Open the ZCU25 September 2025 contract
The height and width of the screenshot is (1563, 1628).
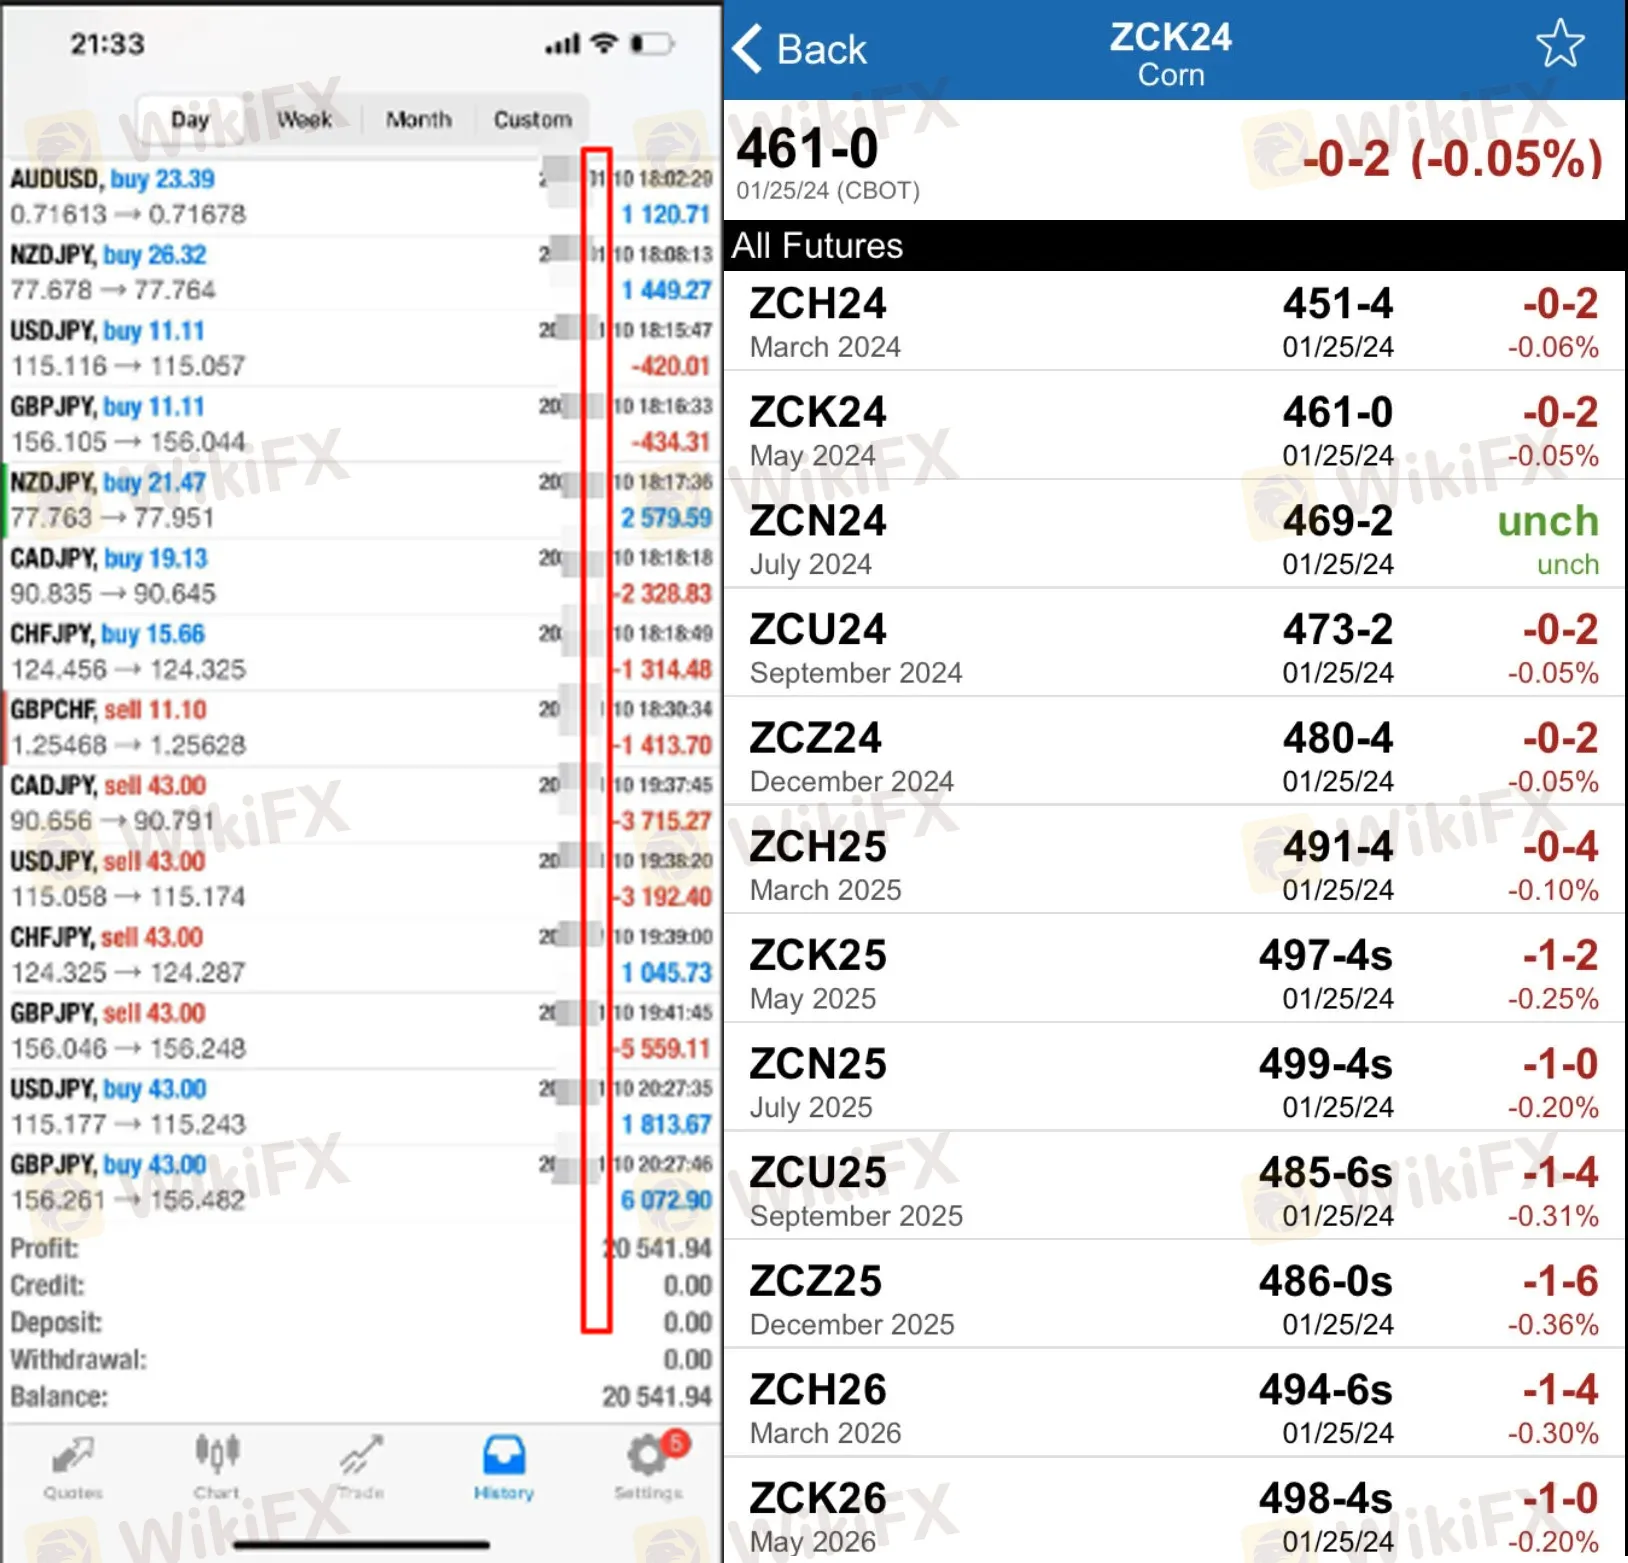pyautogui.click(x=1173, y=1192)
